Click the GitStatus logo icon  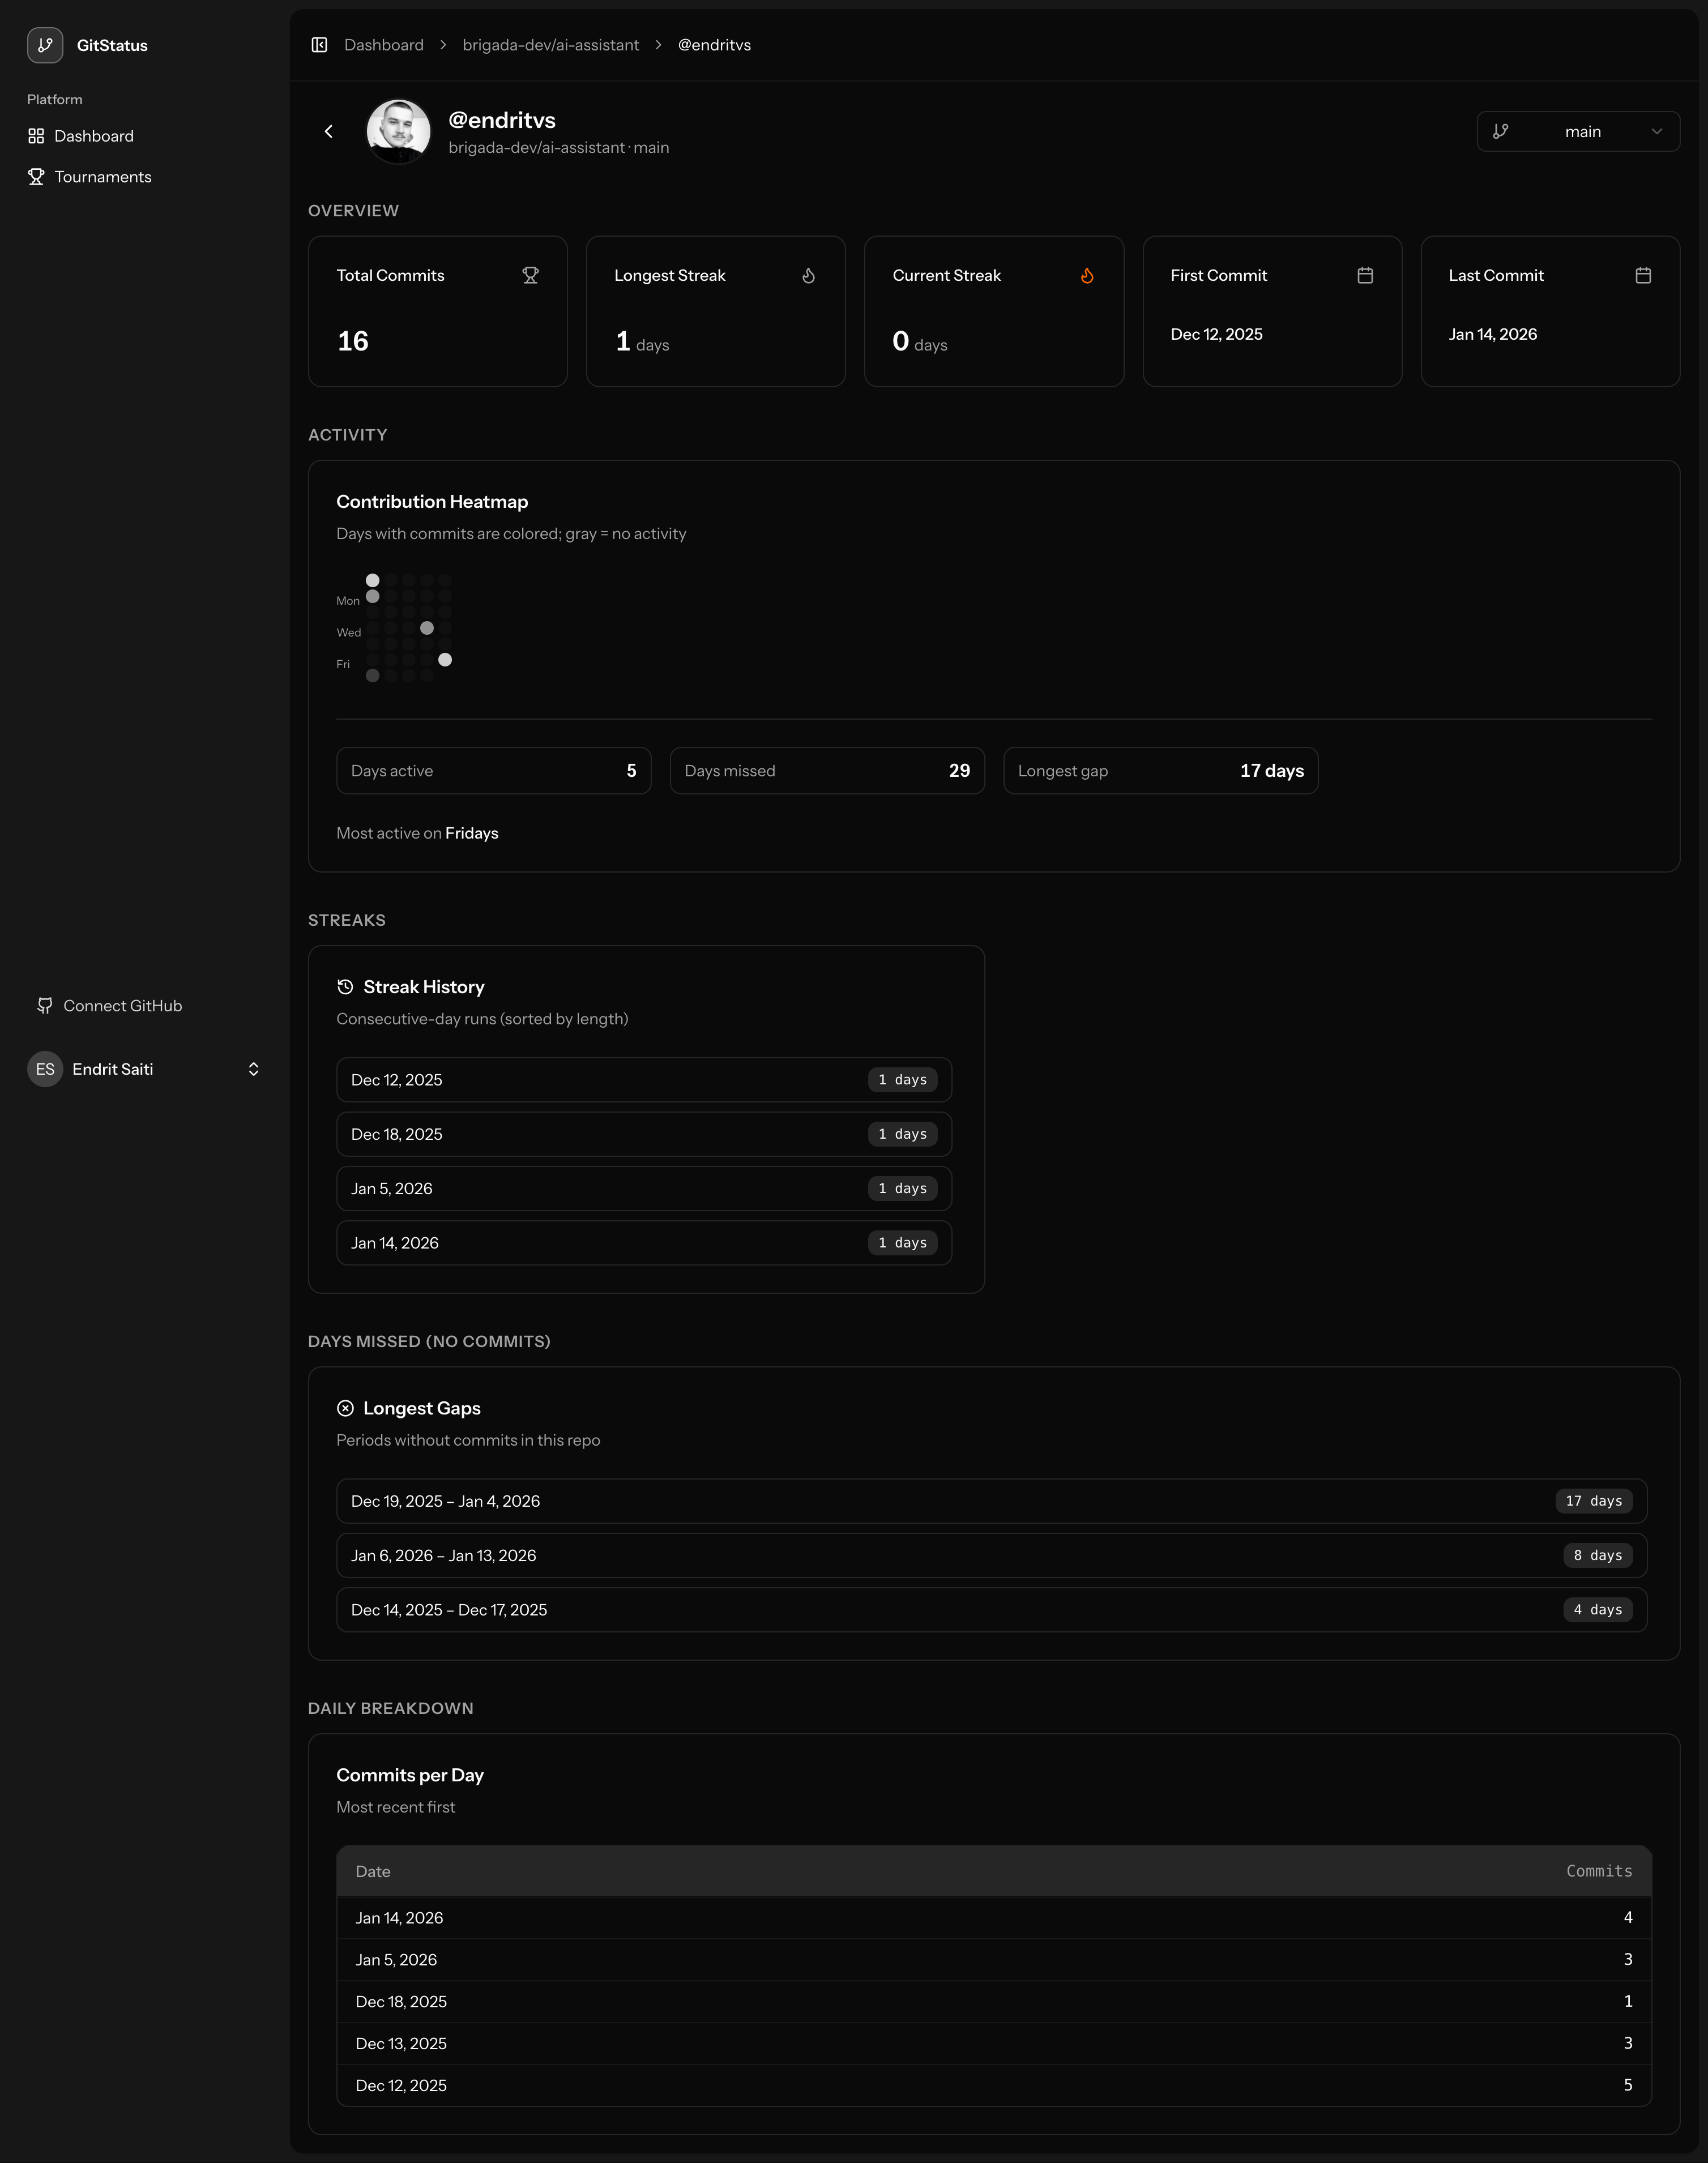[x=45, y=44]
